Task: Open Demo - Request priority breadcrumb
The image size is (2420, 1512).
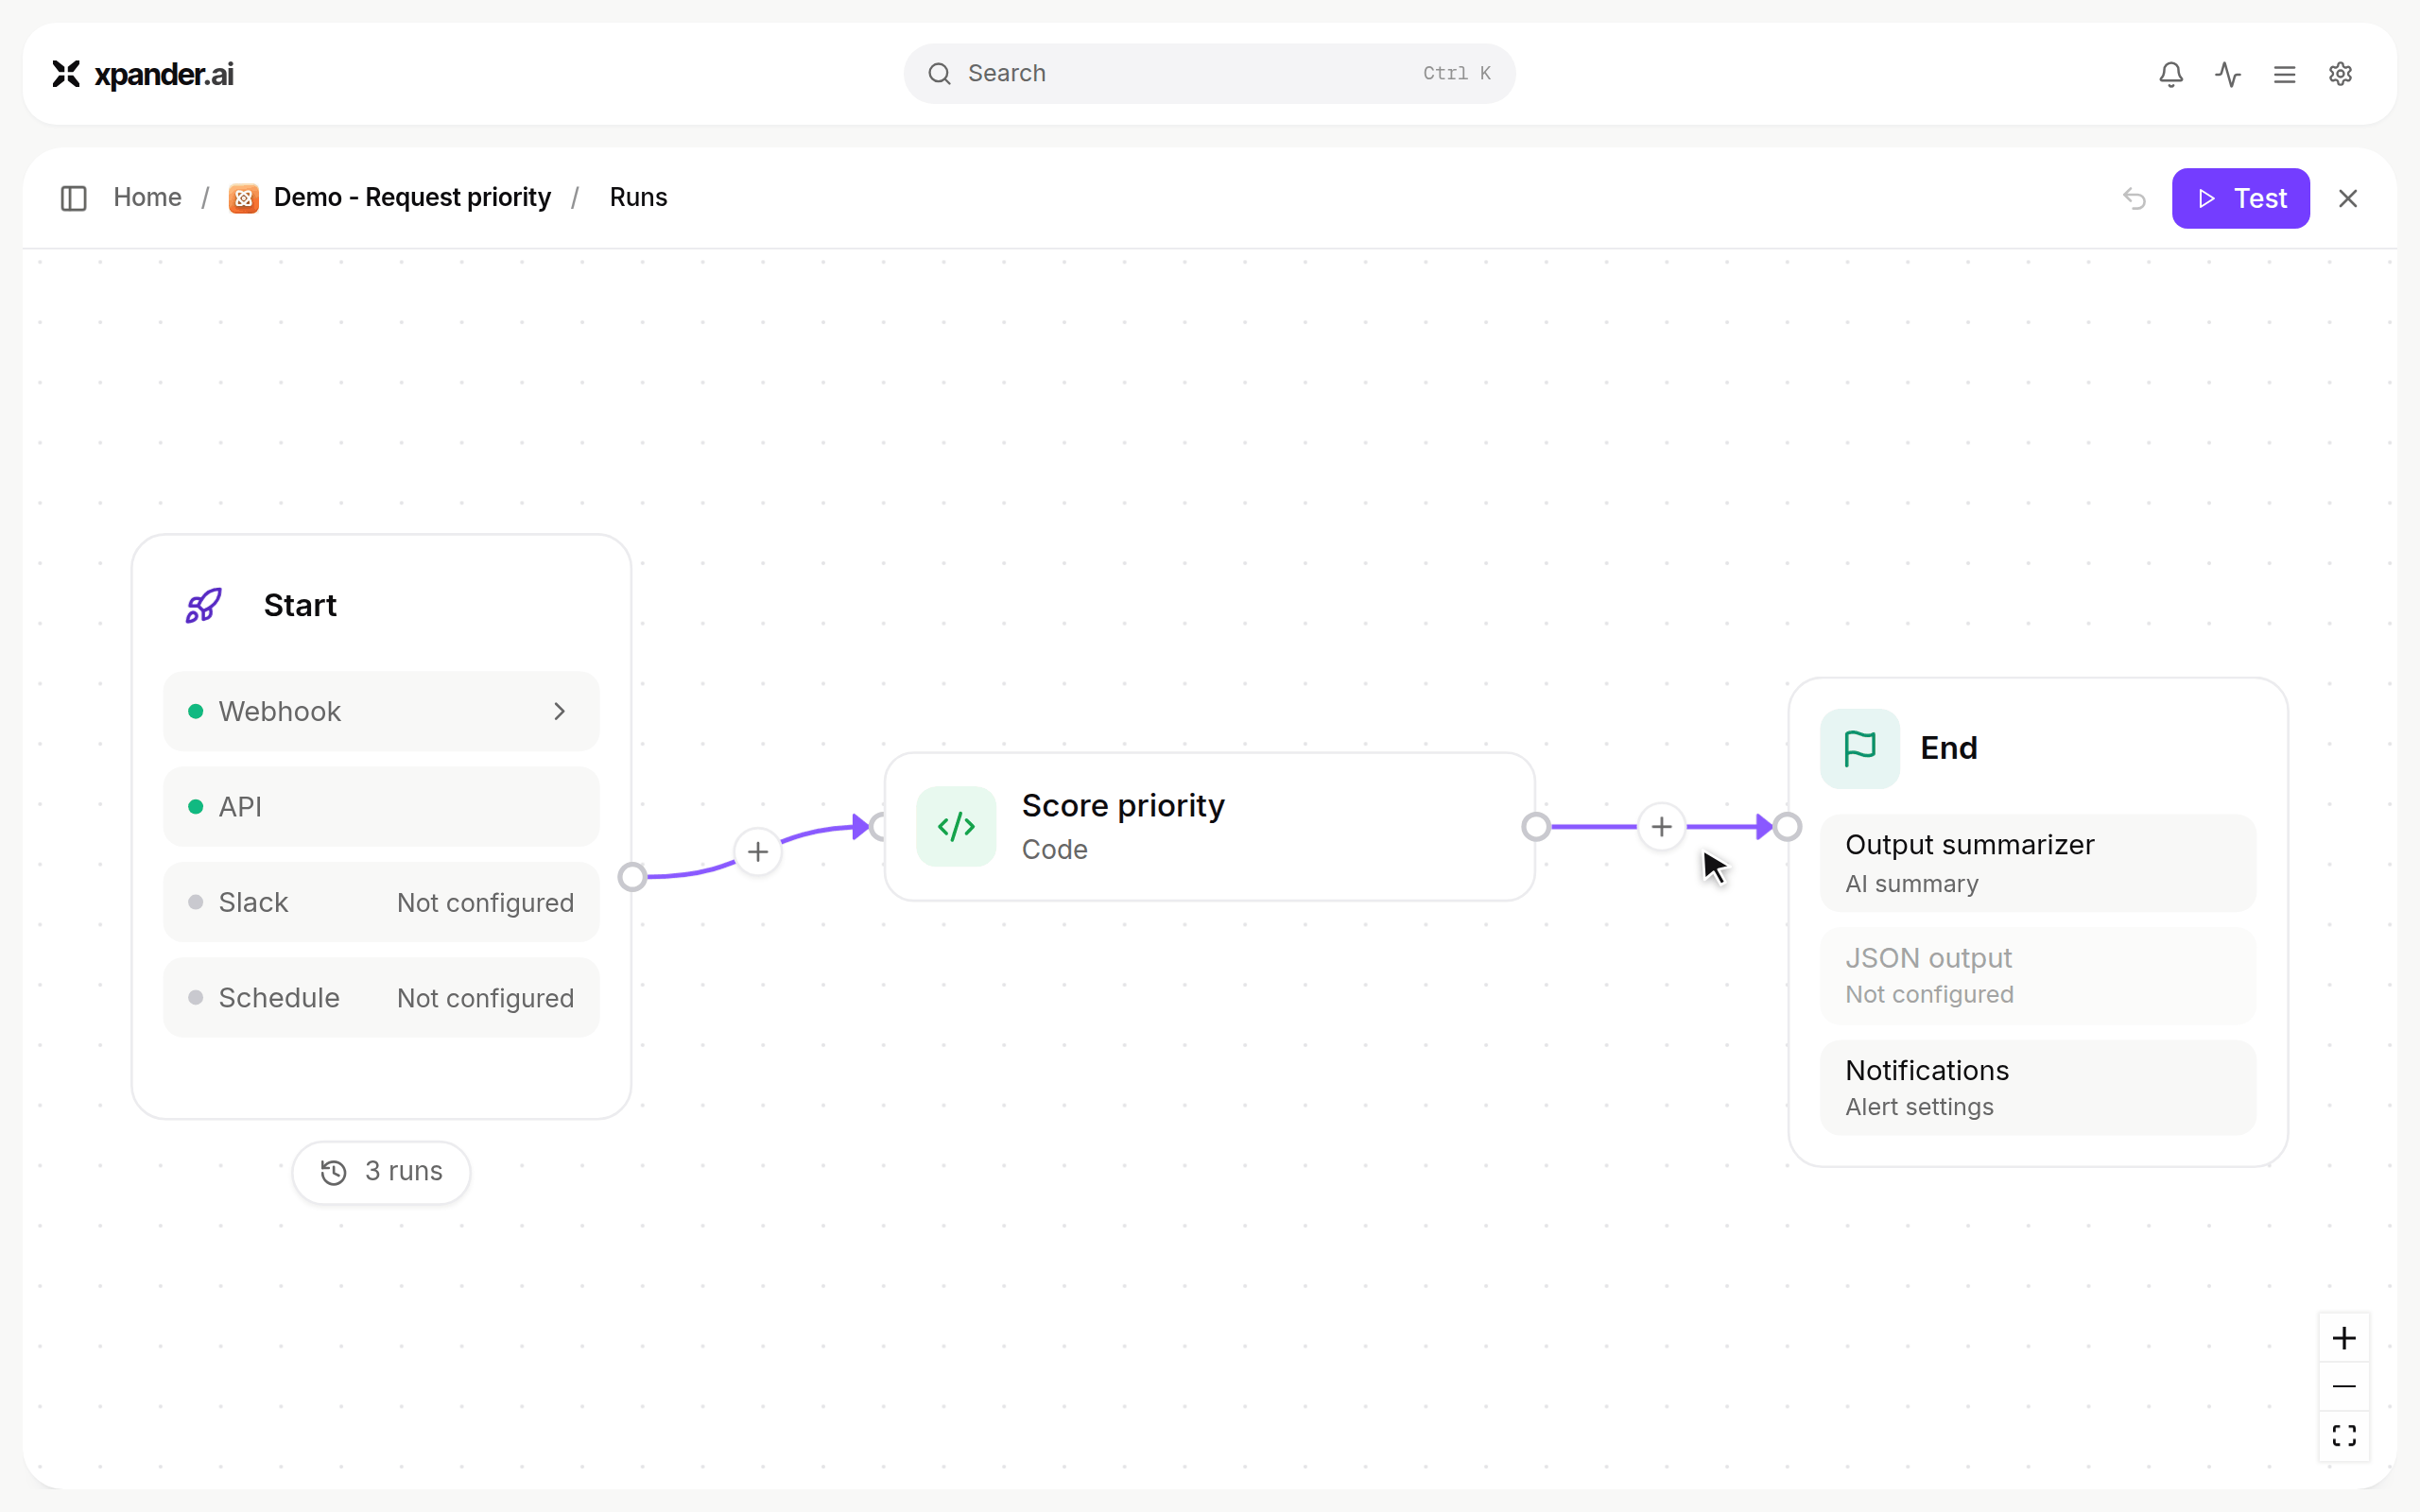Action: click(x=412, y=198)
